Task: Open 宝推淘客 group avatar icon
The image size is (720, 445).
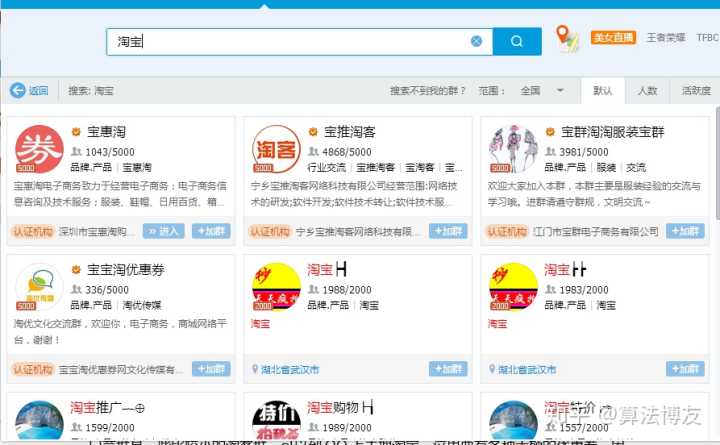Action: [276, 150]
